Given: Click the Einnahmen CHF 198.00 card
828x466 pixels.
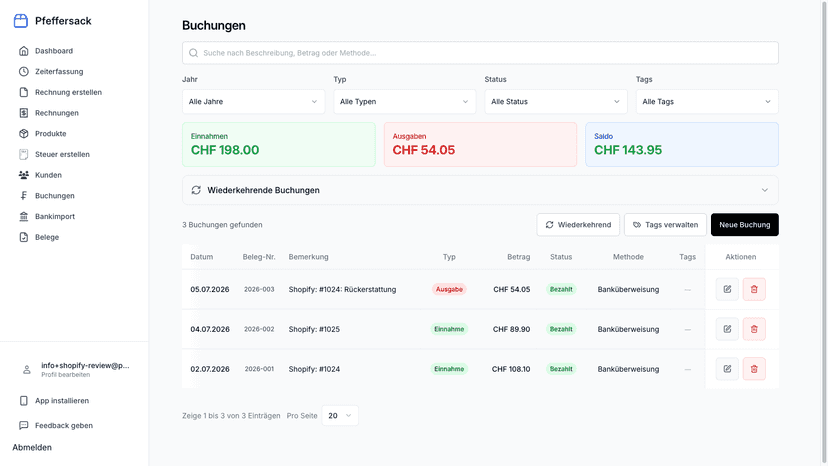Looking at the screenshot, I should [279, 144].
